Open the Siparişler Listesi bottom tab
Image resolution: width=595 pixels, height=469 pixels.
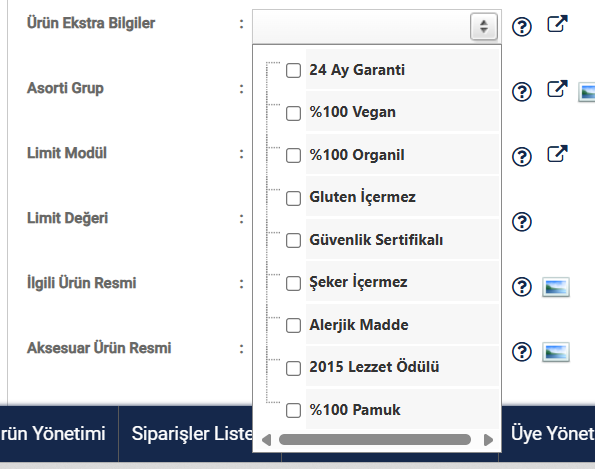coord(192,433)
